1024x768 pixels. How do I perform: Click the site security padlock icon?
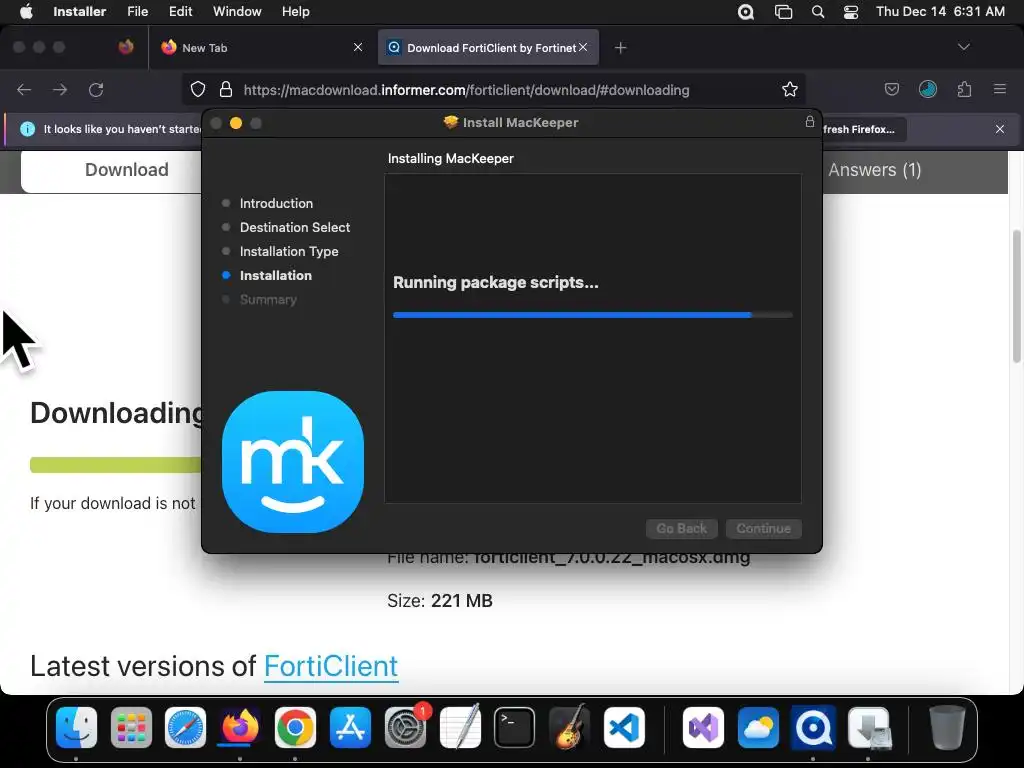226,89
